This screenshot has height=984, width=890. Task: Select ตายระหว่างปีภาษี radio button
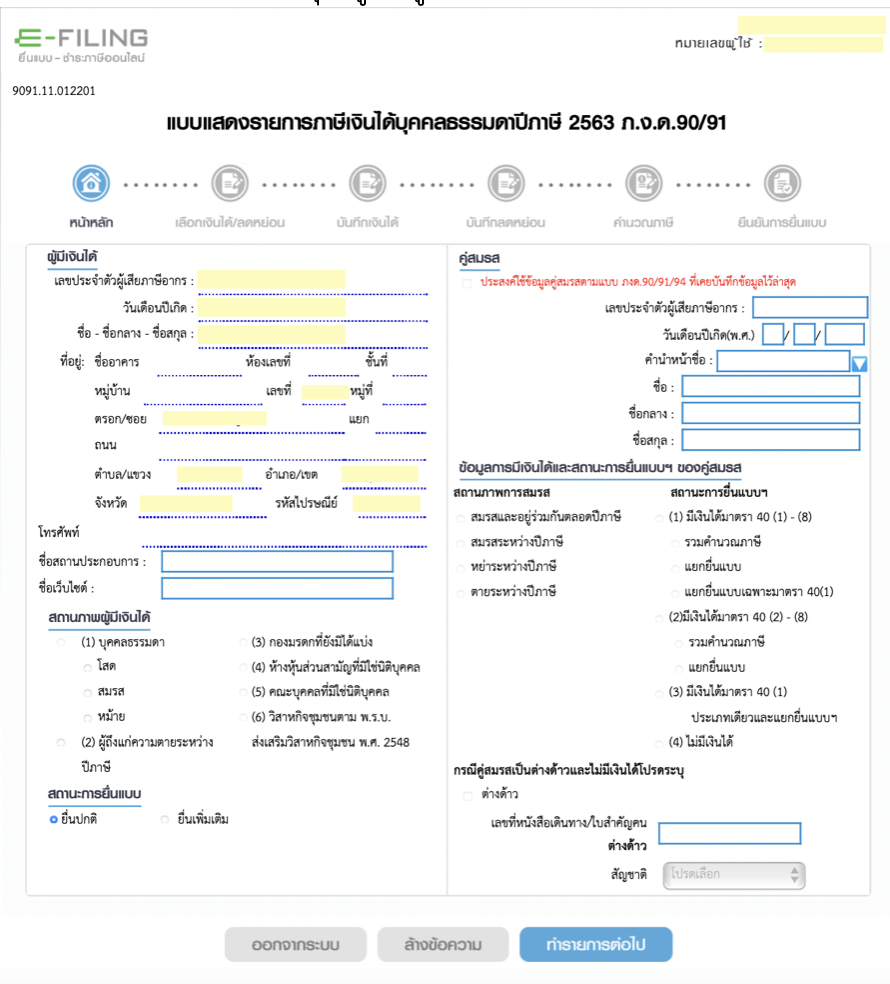tap(461, 594)
